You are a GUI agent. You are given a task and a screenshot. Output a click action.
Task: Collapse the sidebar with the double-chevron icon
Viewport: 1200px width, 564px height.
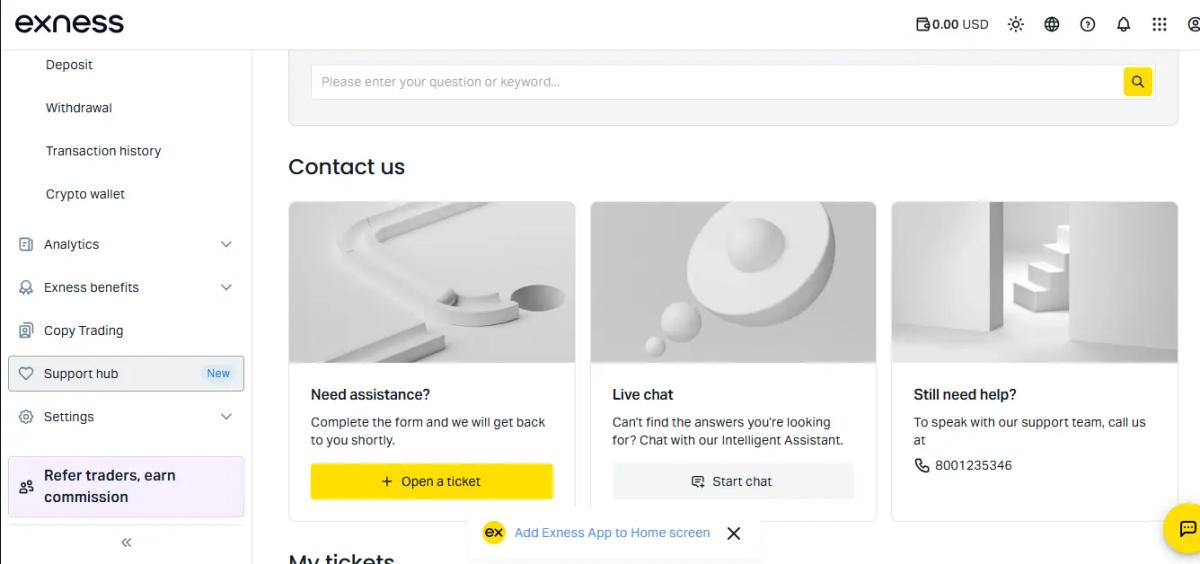point(126,542)
